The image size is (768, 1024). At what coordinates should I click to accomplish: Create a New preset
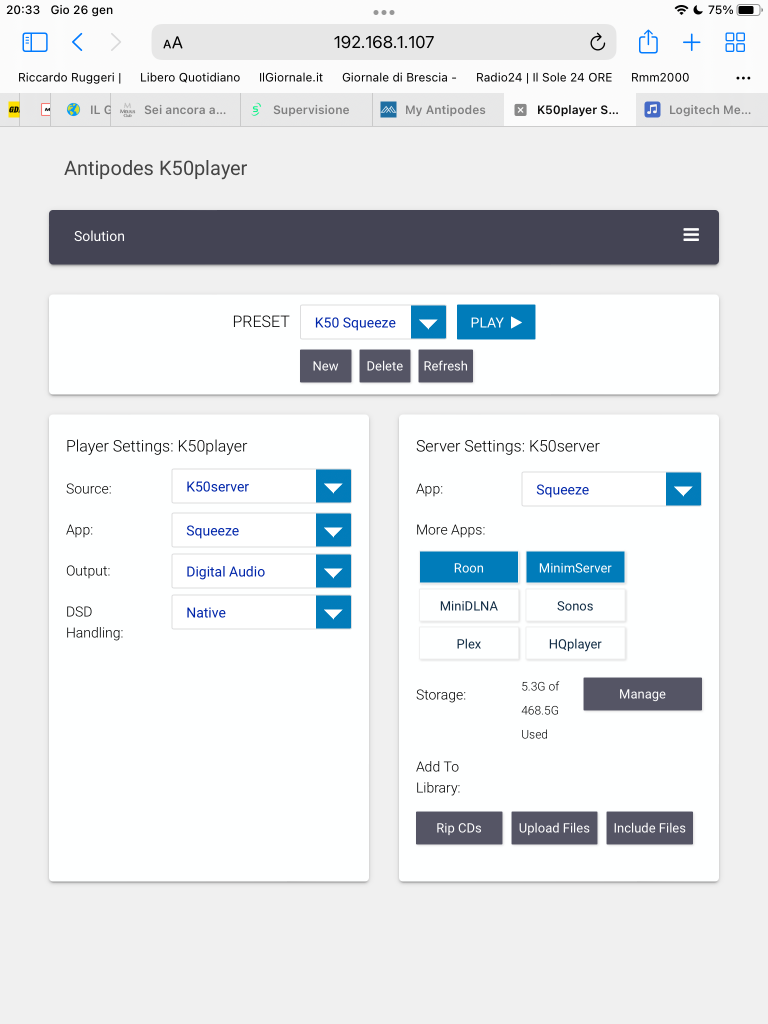pos(325,366)
